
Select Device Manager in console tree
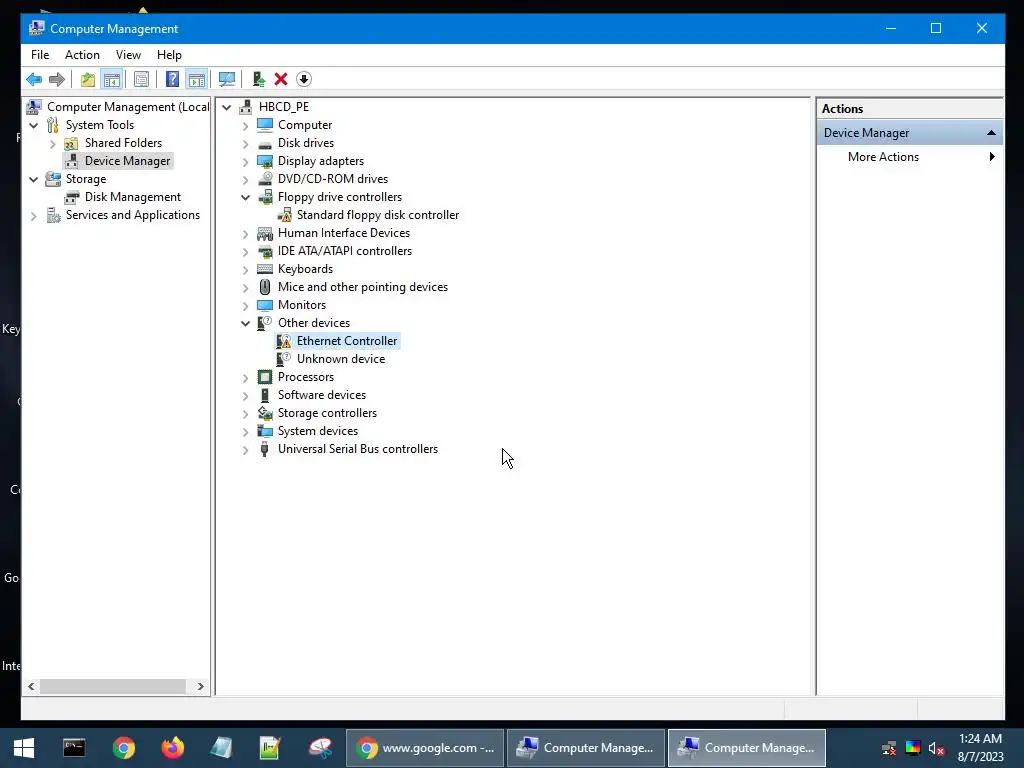point(127,161)
